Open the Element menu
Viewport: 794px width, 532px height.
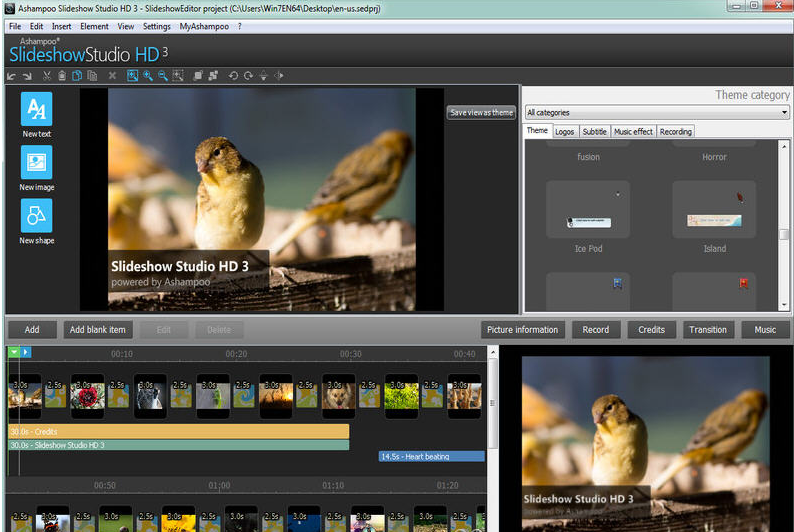point(94,26)
